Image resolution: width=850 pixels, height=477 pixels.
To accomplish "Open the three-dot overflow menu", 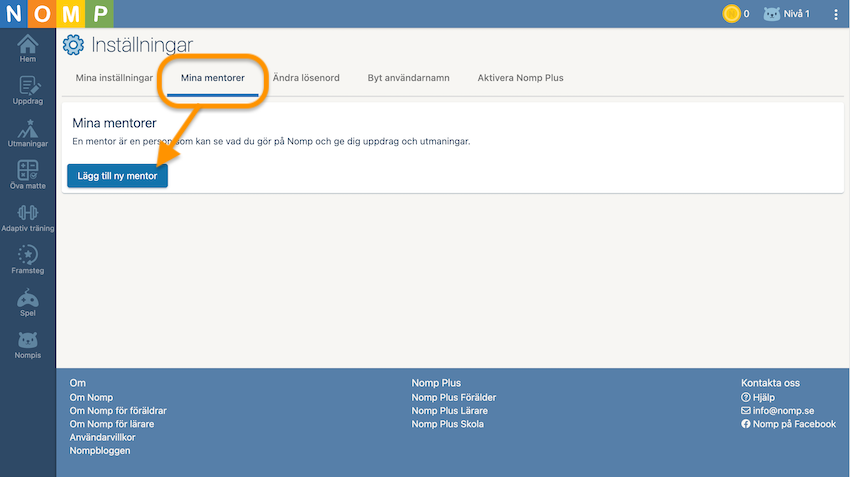I will click(x=835, y=15).
